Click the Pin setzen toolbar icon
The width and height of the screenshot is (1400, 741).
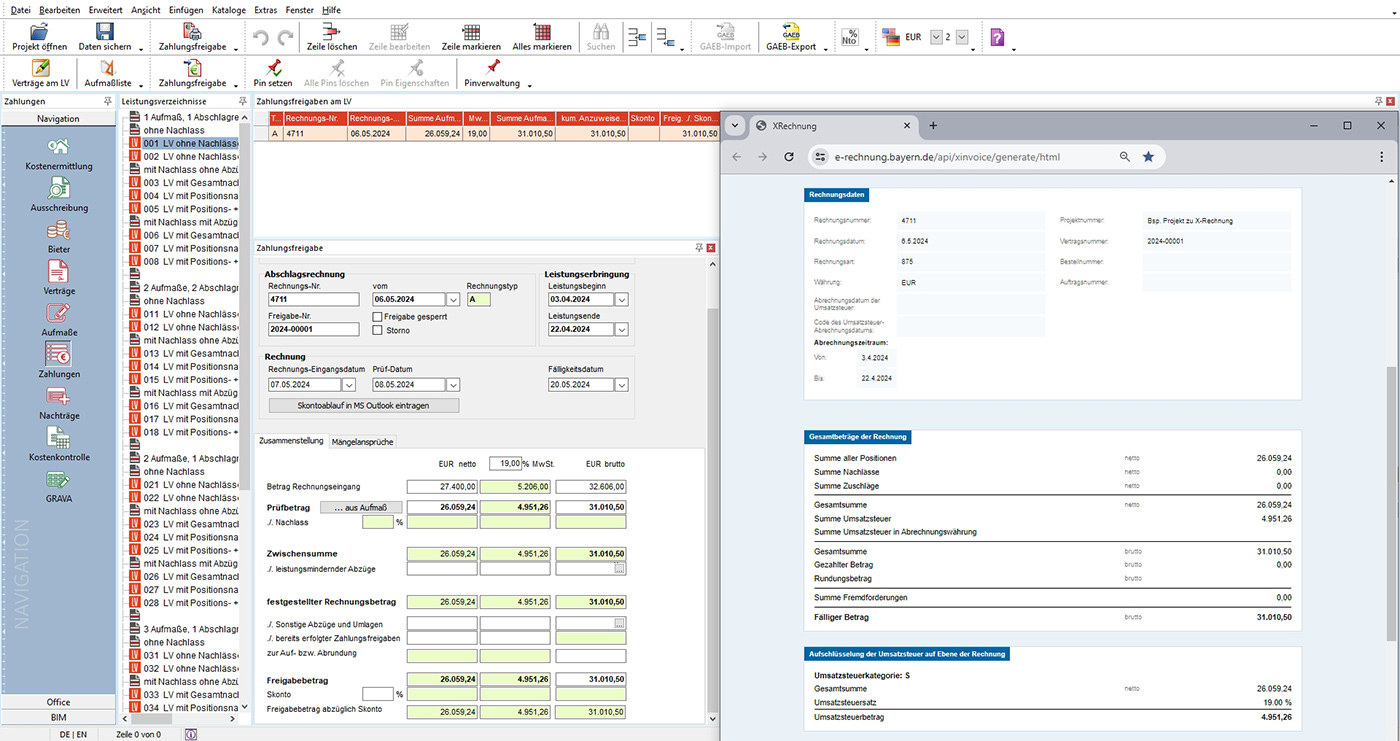273,68
